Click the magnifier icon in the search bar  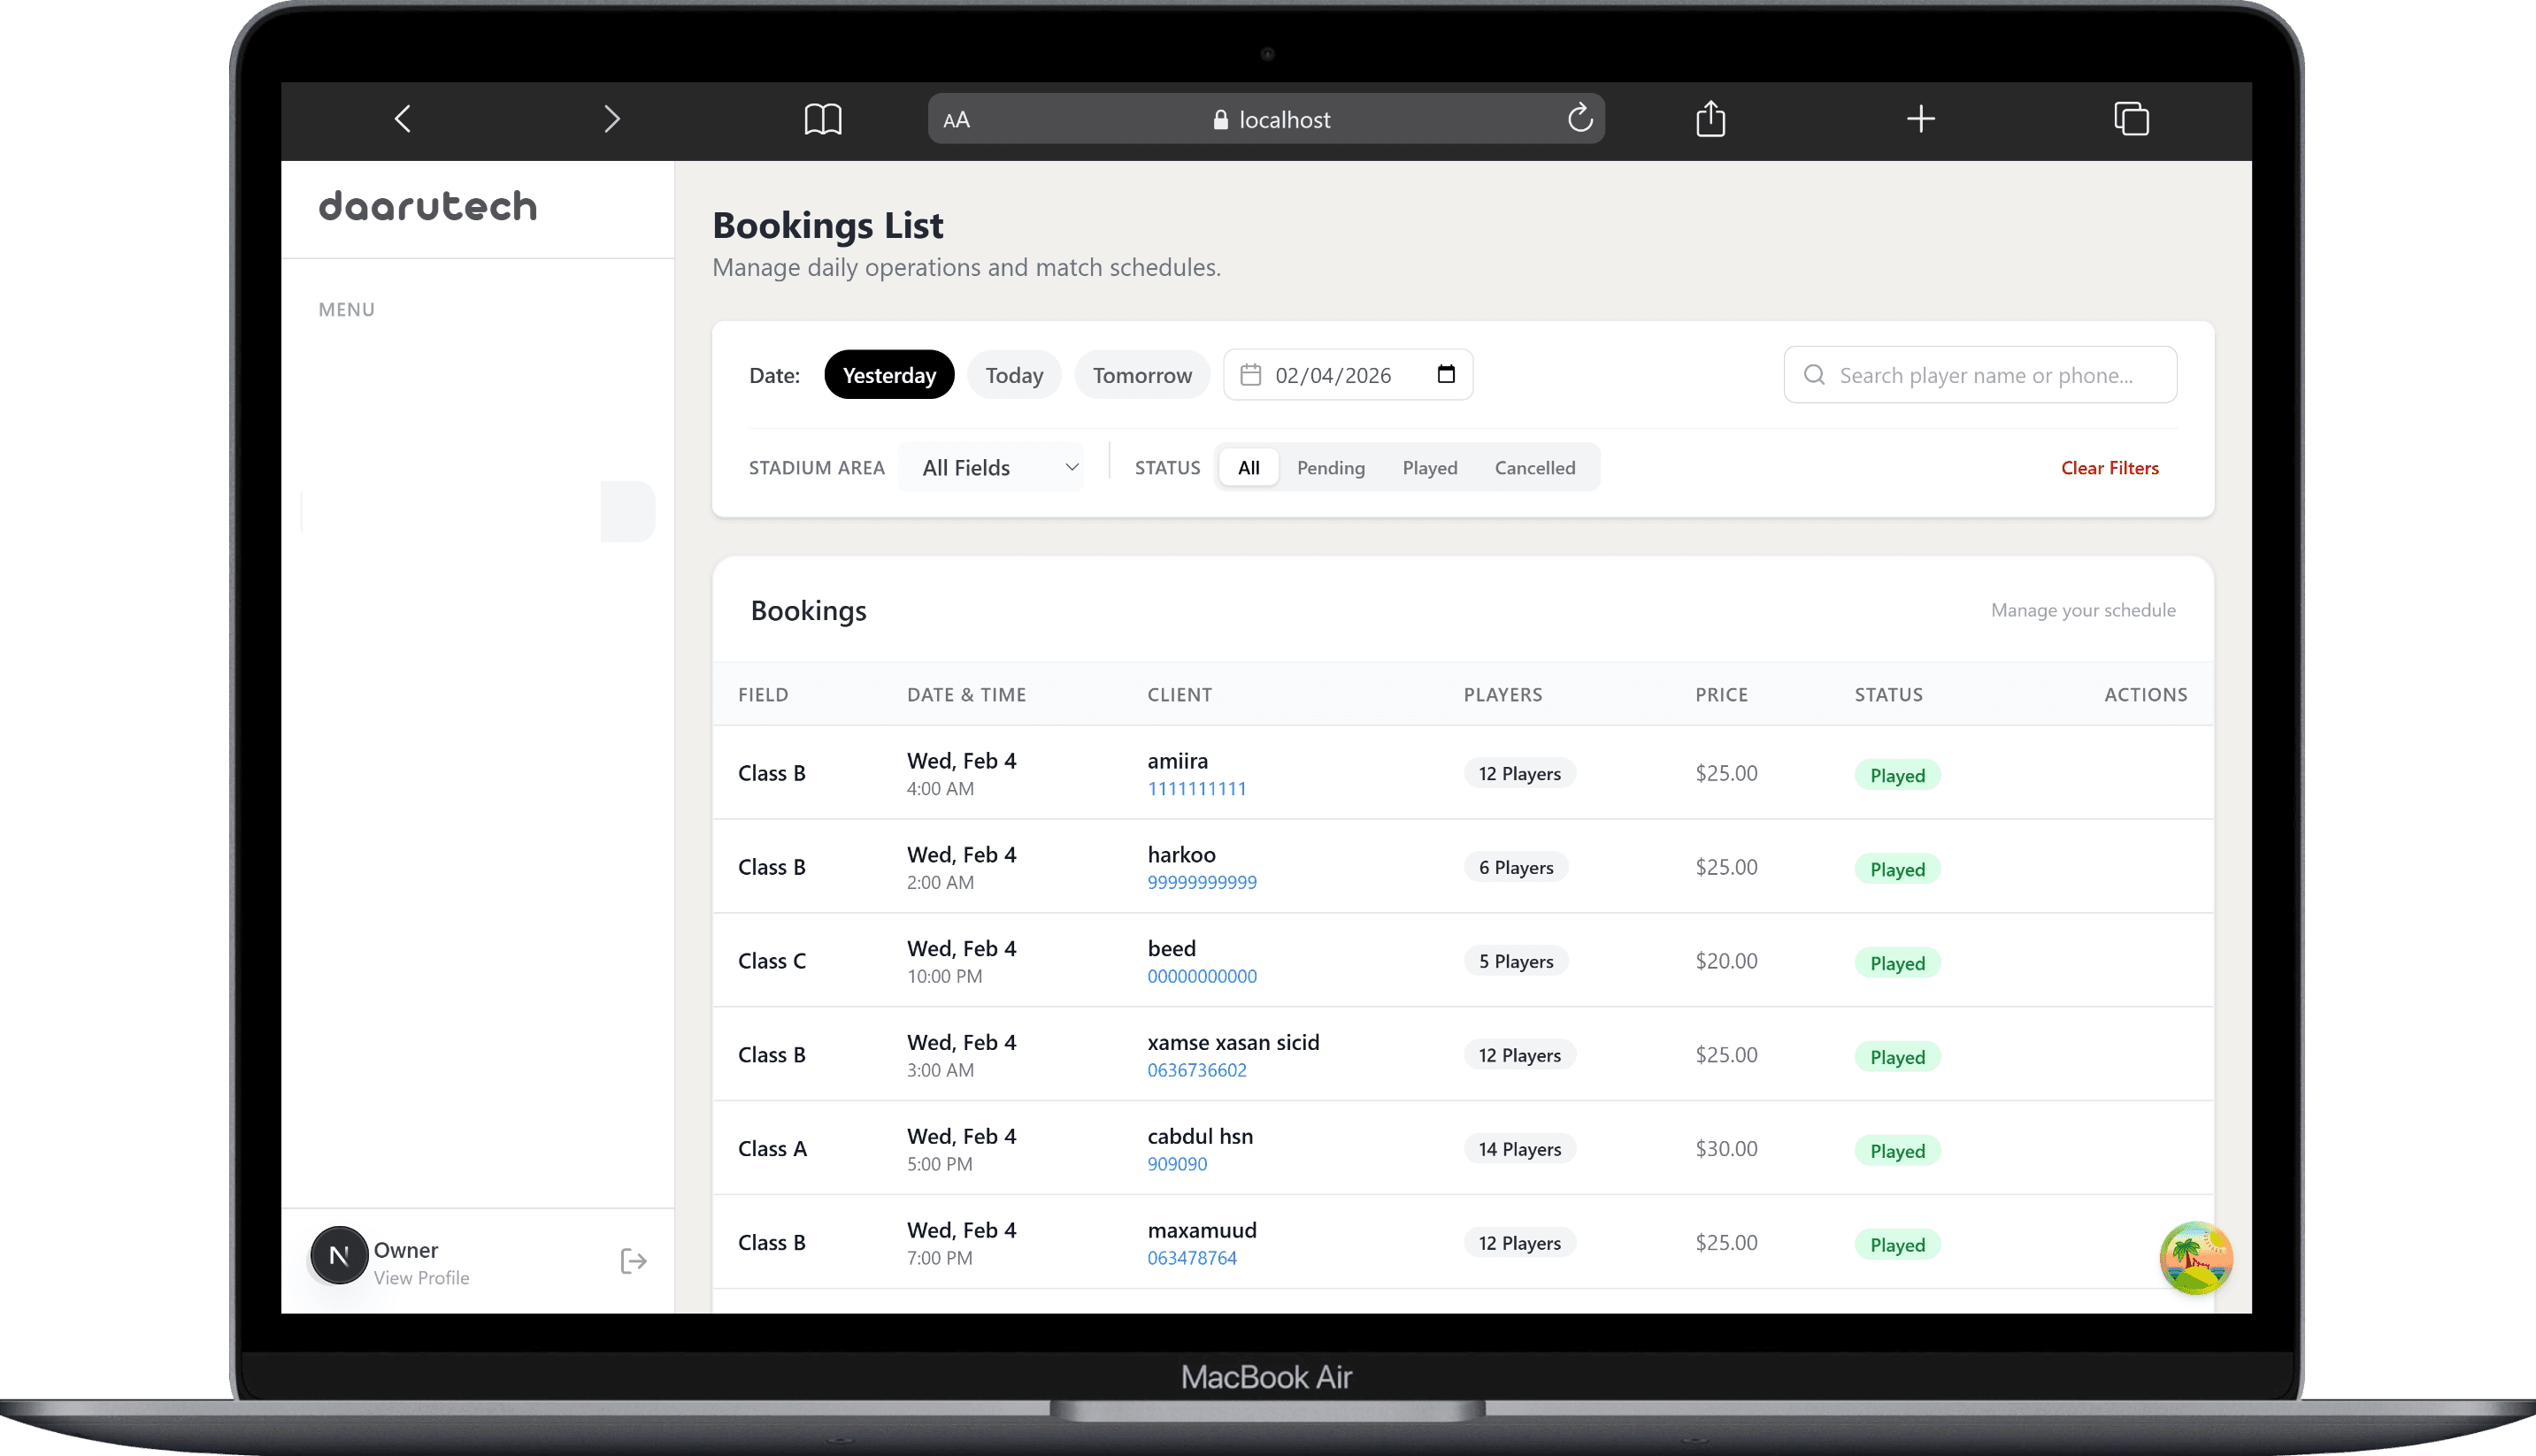click(1814, 374)
